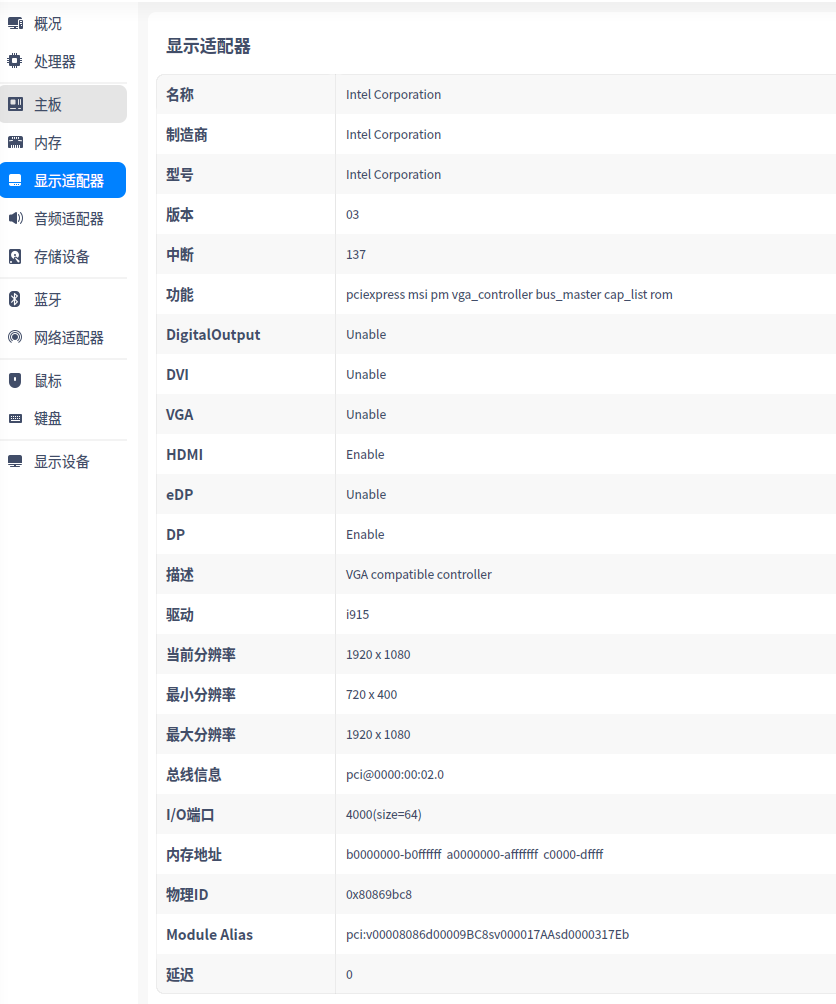The width and height of the screenshot is (836, 1004).
Task: Select 主板 in the sidebar
Action: [63, 104]
